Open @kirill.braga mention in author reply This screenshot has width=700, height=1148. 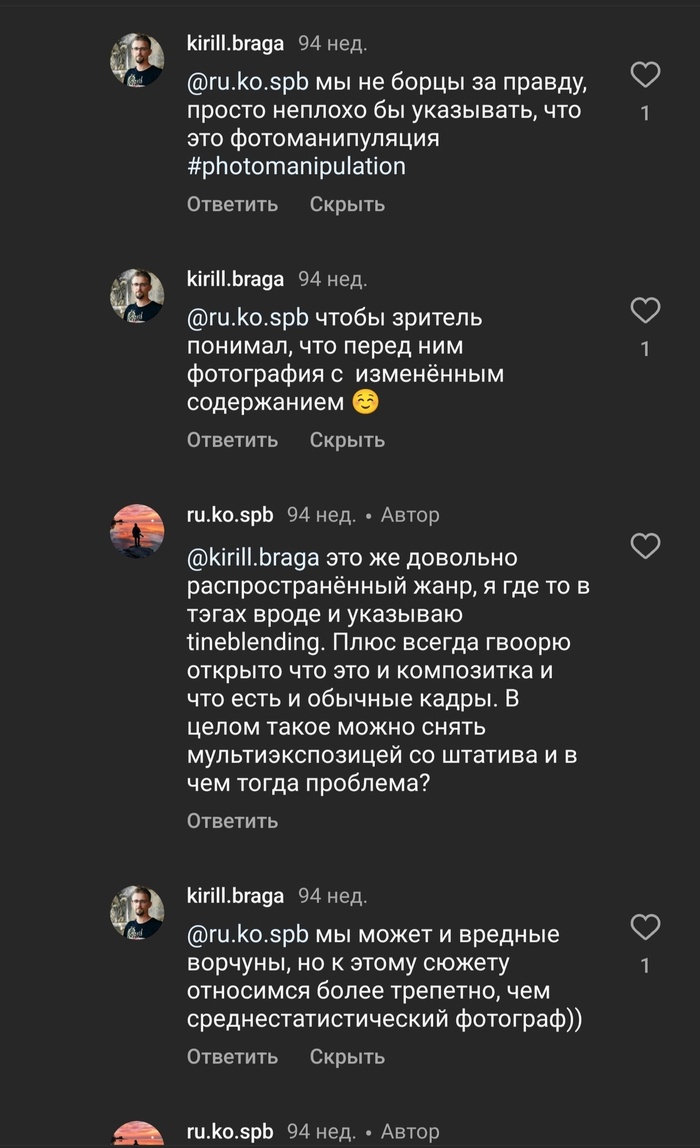click(253, 557)
